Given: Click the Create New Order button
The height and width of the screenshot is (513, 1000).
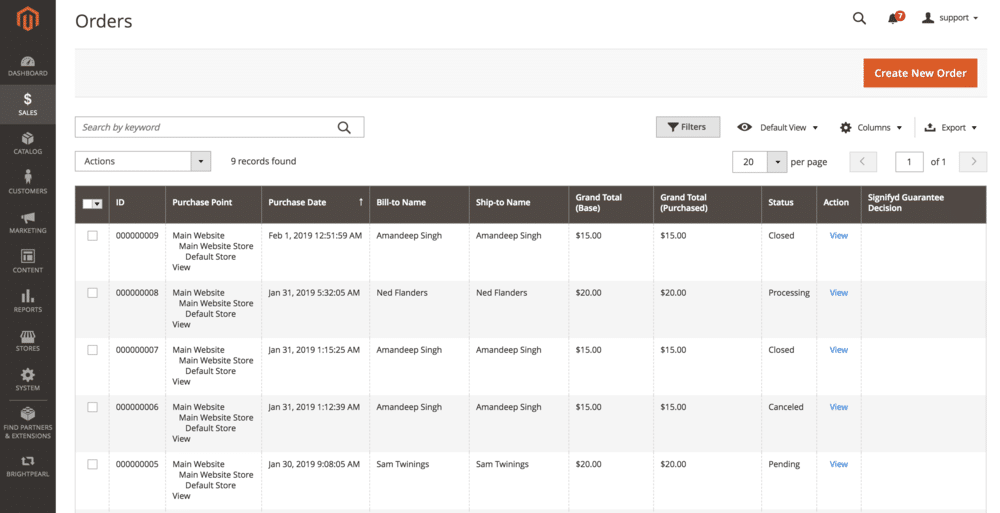Looking at the screenshot, I should (x=920, y=73).
